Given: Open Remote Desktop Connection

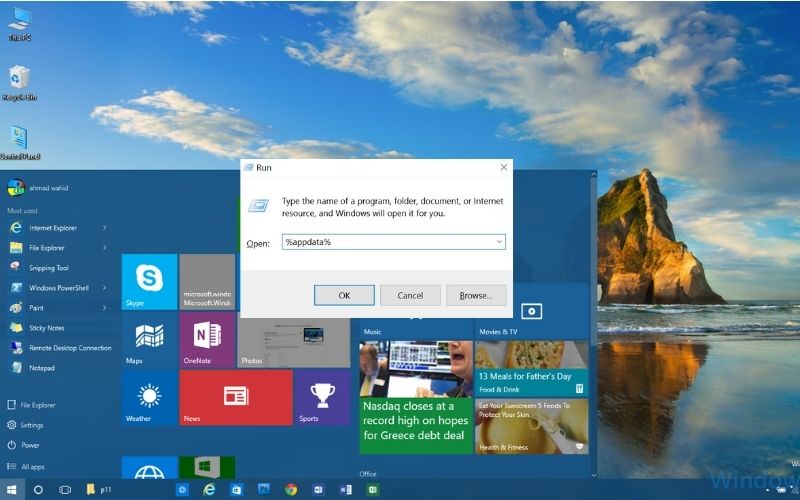Looking at the screenshot, I should pyautogui.click(x=70, y=348).
